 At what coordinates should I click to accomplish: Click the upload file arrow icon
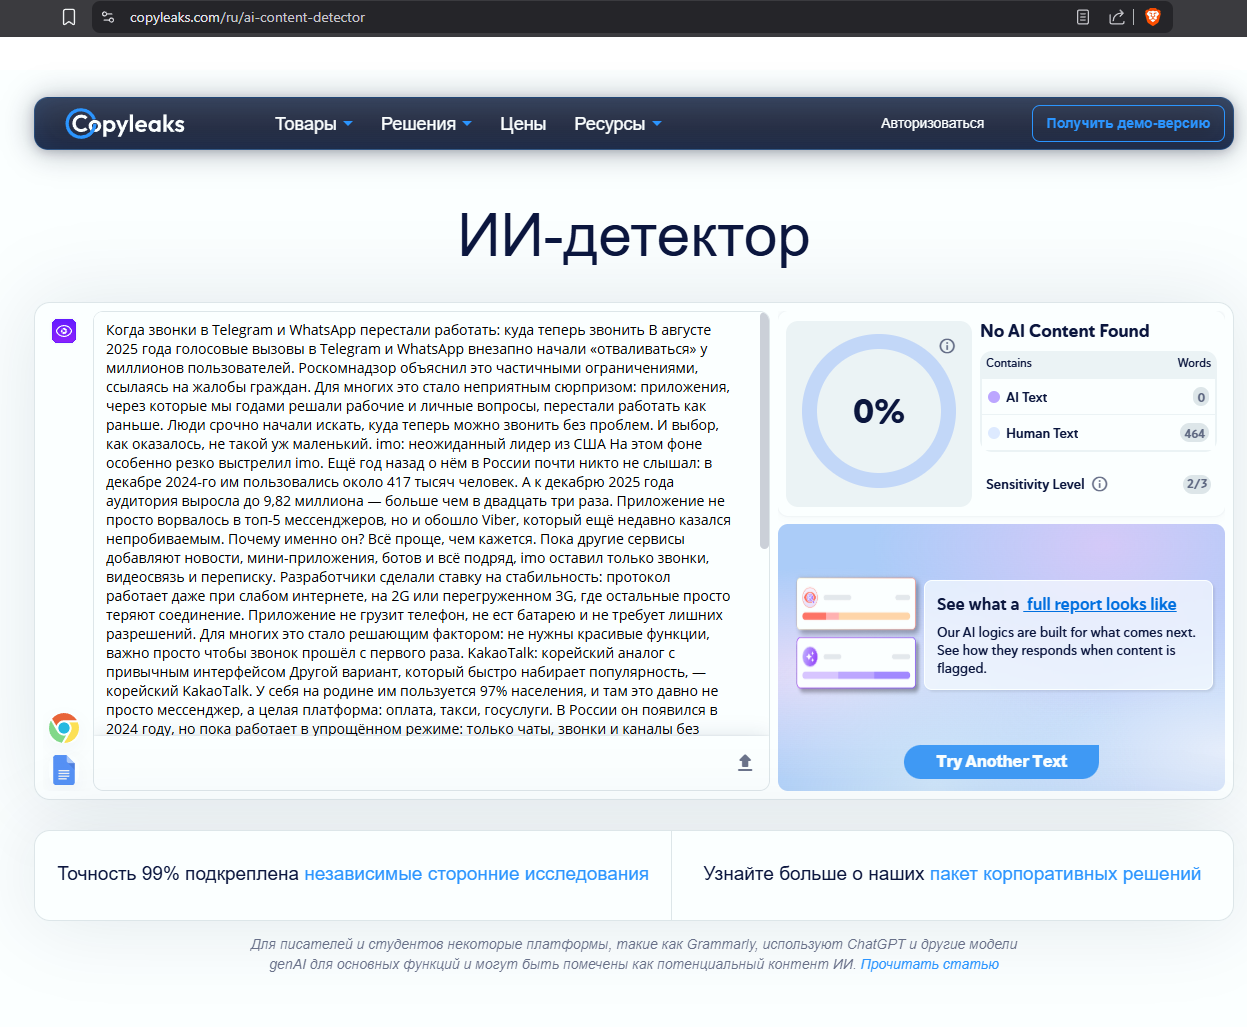(x=745, y=763)
